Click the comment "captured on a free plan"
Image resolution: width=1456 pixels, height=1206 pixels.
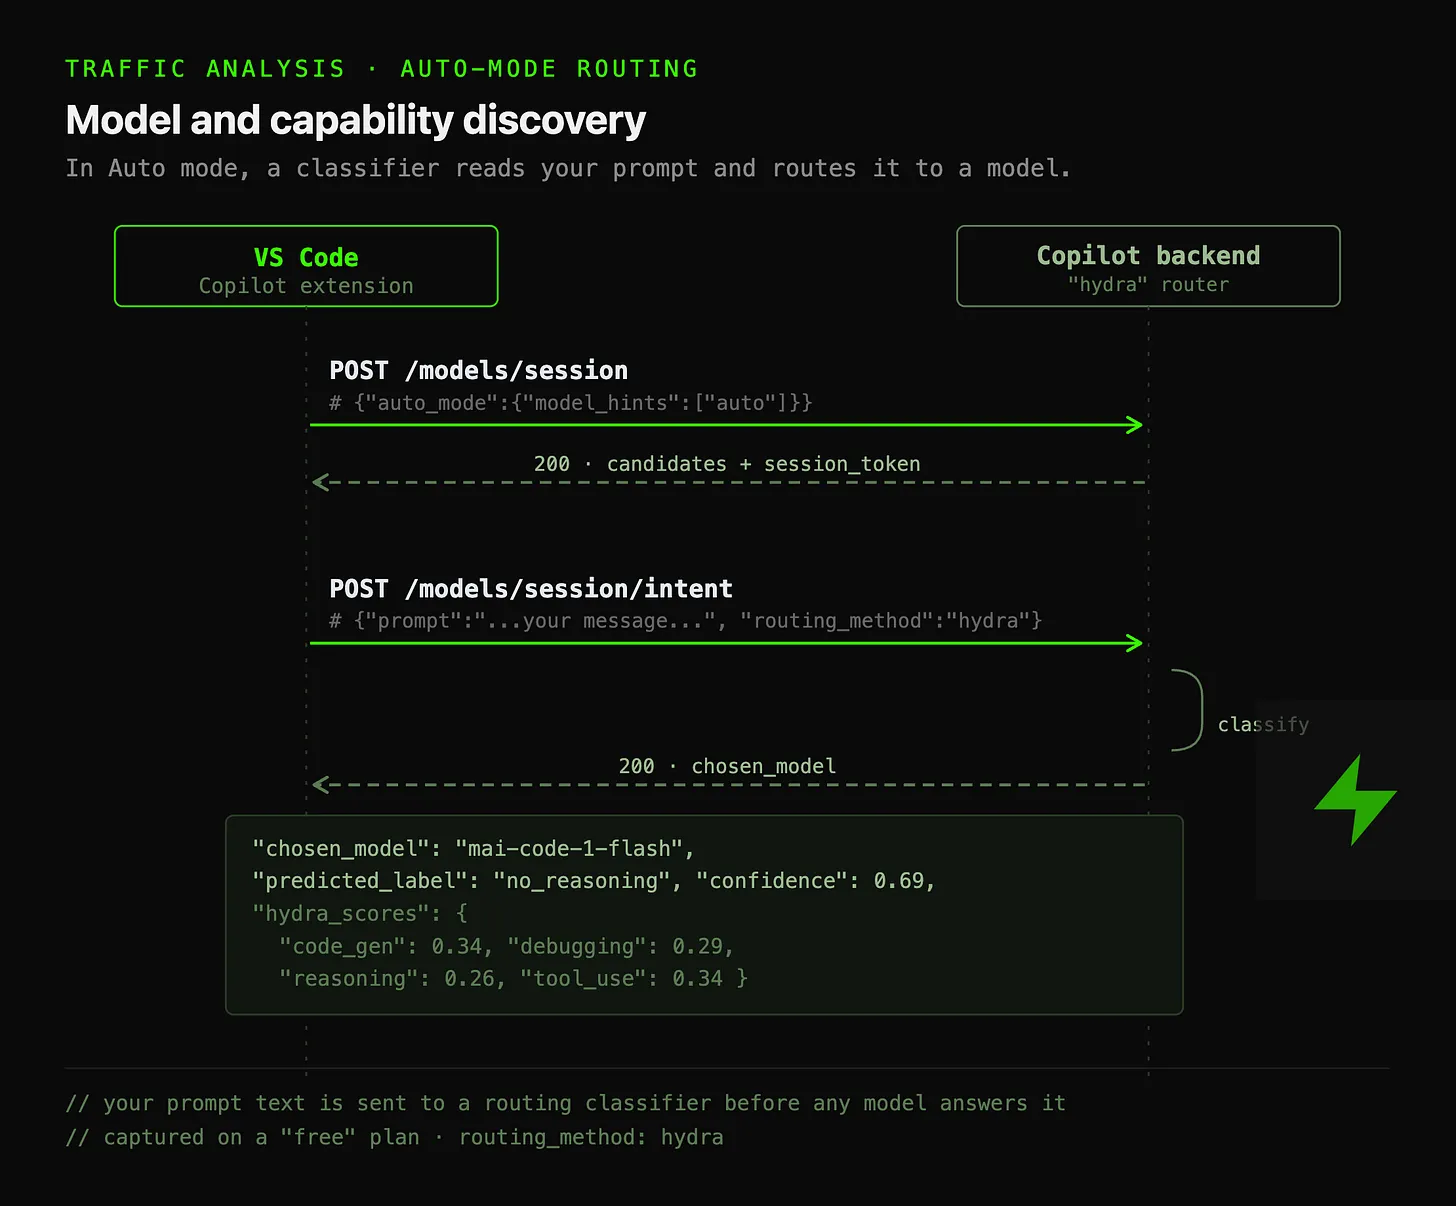[394, 1137]
